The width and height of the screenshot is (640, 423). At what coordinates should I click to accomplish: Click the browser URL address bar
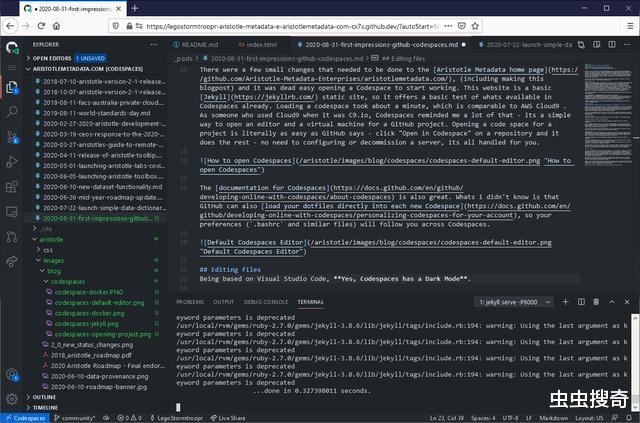294,26
